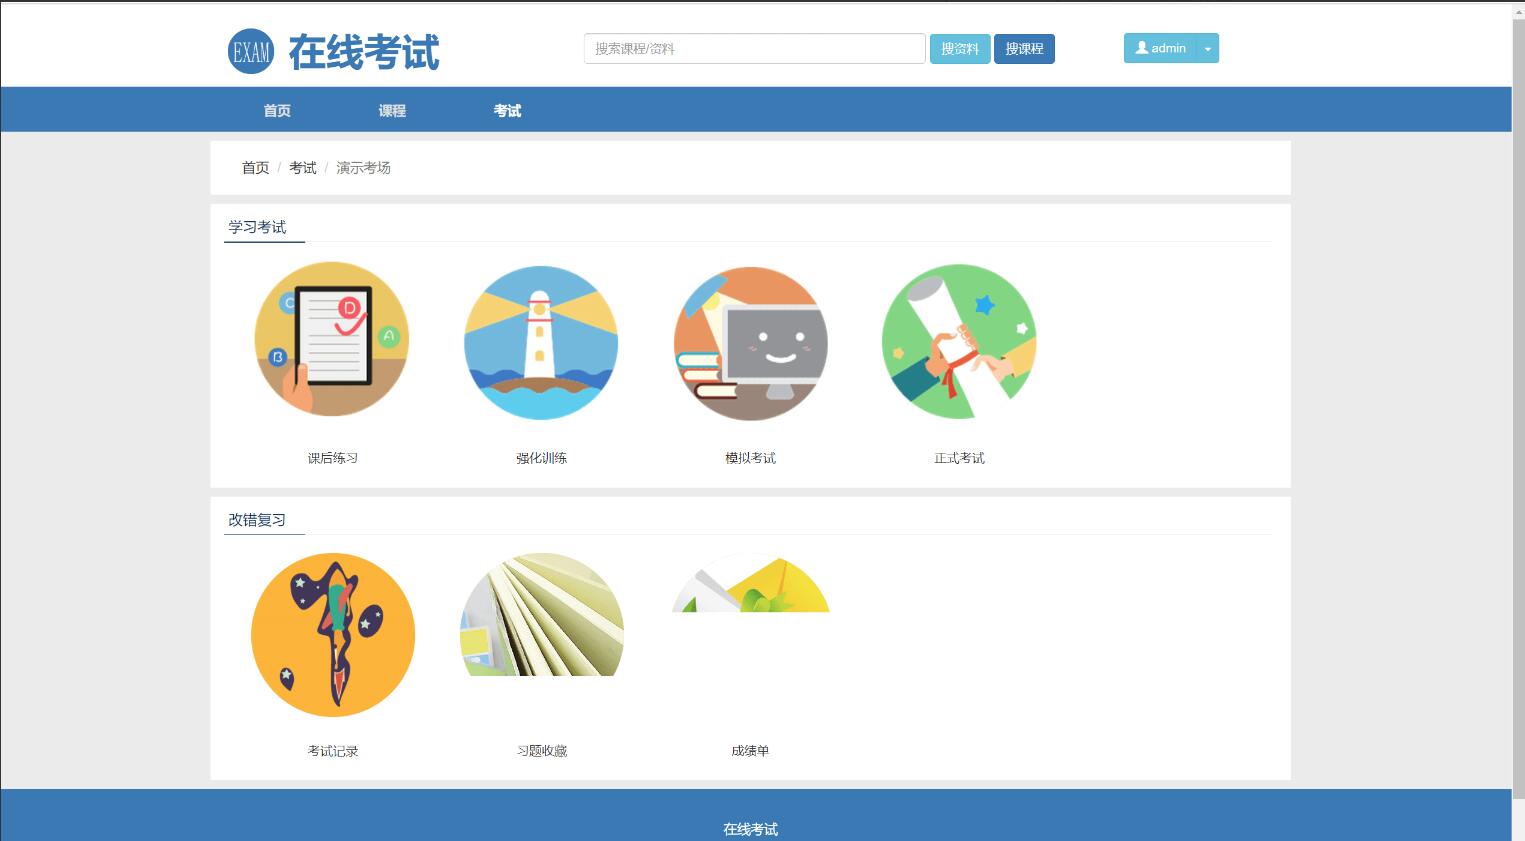Open the 正式考试 diploma scroll icon

959,342
